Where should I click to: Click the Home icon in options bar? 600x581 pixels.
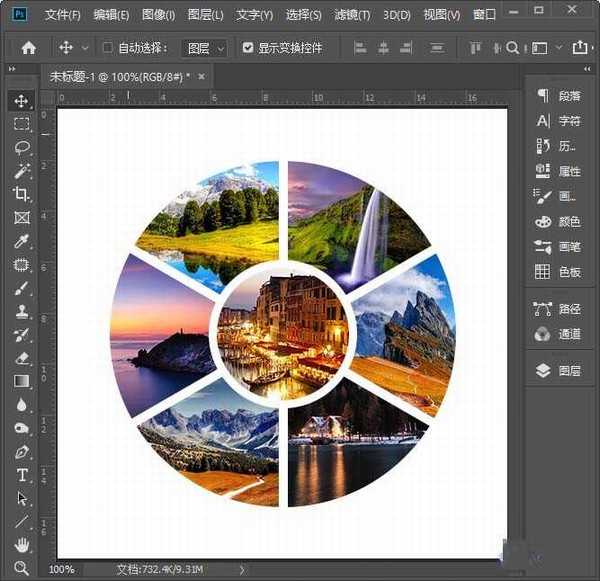tap(28, 47)
